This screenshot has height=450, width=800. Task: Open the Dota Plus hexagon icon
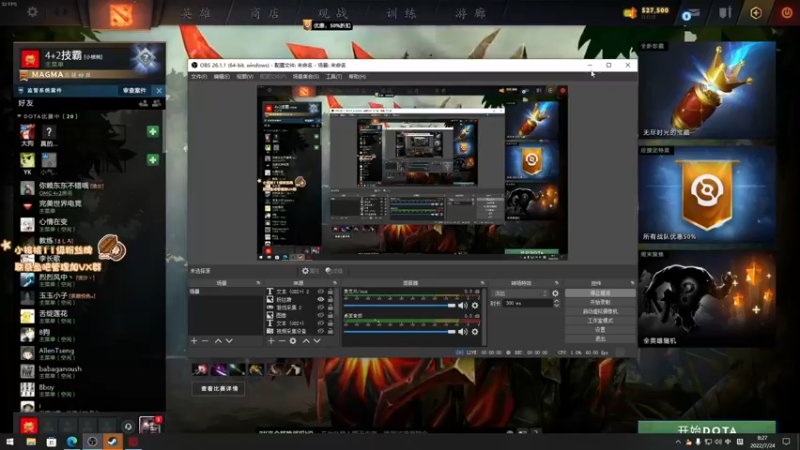[x=756, y=12]
